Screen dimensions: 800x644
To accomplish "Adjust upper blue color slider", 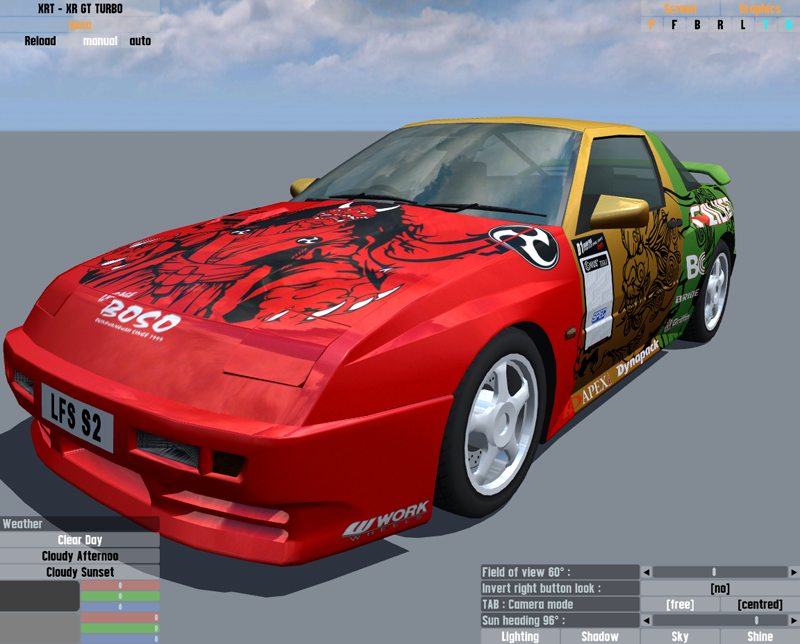I will click(x=120, y=607).
